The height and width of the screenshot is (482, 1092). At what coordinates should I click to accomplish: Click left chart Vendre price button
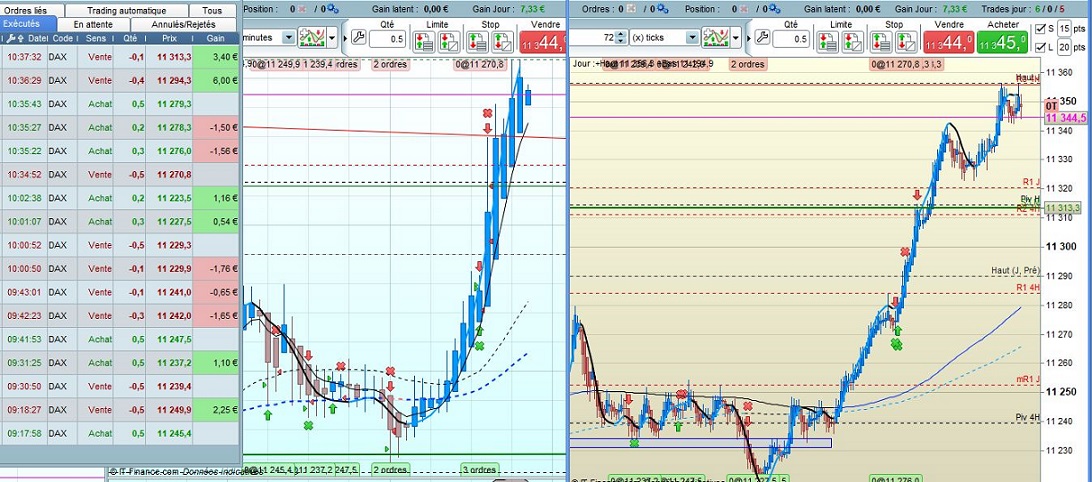point(542,42)
